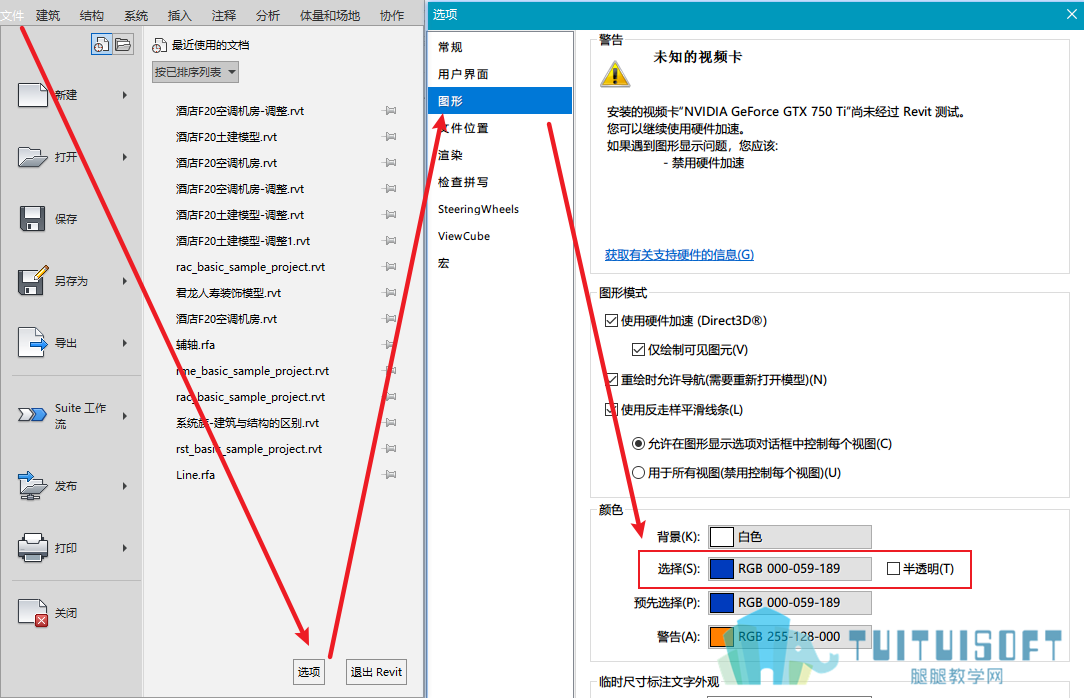Image resolution: width=1084 pixels, height=698 pixels.
Task: Click the New (新建) document icon
Action: 32,95
